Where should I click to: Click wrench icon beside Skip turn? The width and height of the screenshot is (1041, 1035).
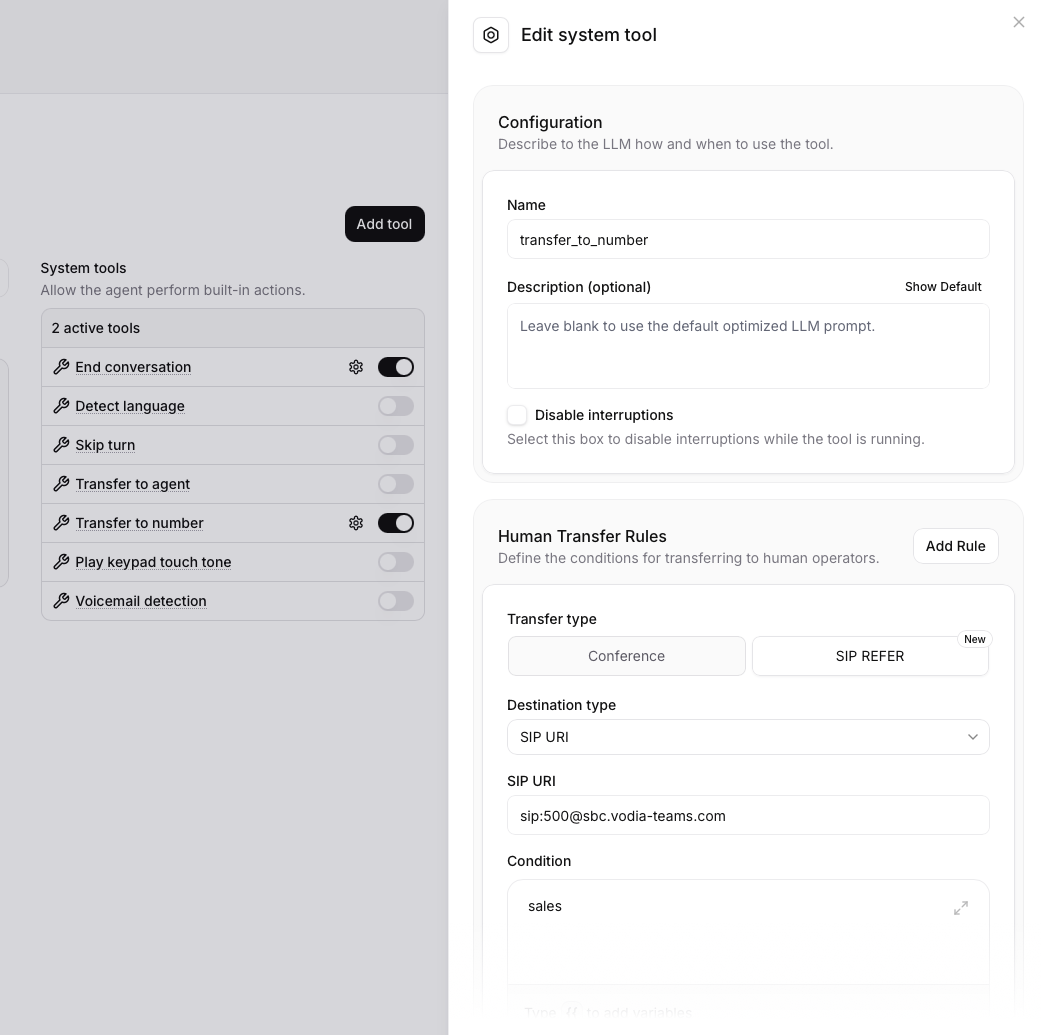coord(61,445)
